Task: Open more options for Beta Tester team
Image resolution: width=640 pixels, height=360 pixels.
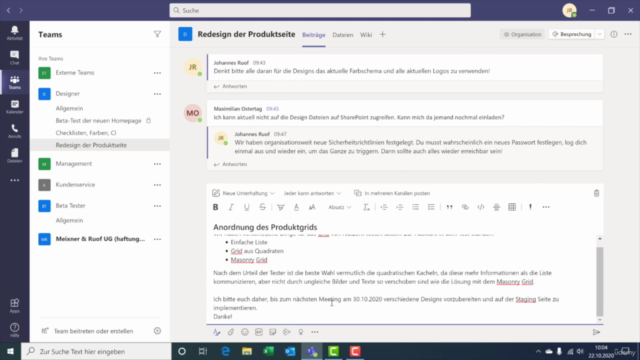Action: [157, 206]
